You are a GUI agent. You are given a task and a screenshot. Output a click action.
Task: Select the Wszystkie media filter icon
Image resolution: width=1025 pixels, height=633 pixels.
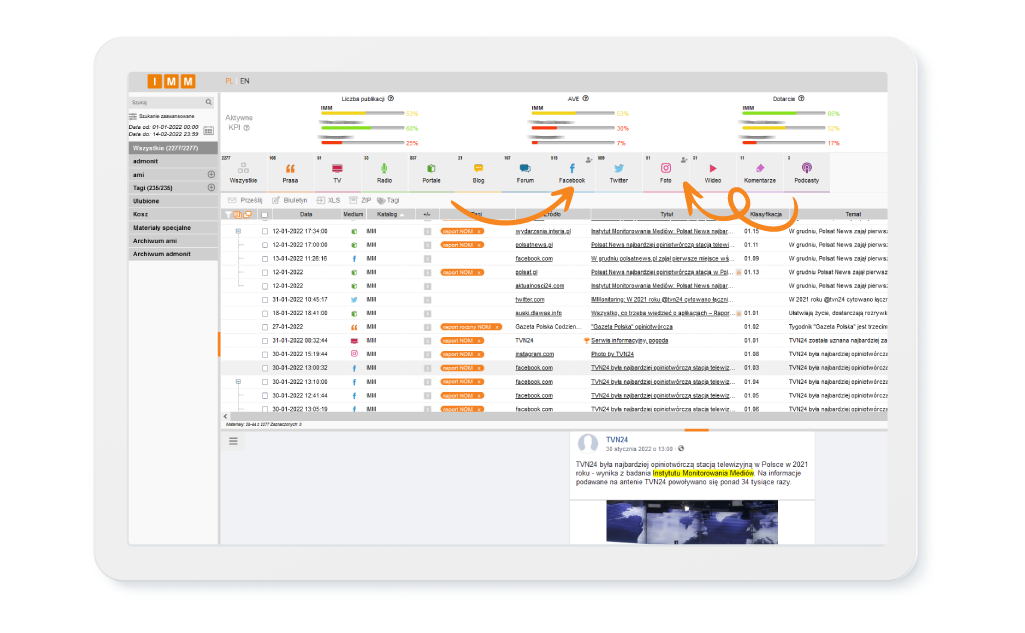[243, 168]
